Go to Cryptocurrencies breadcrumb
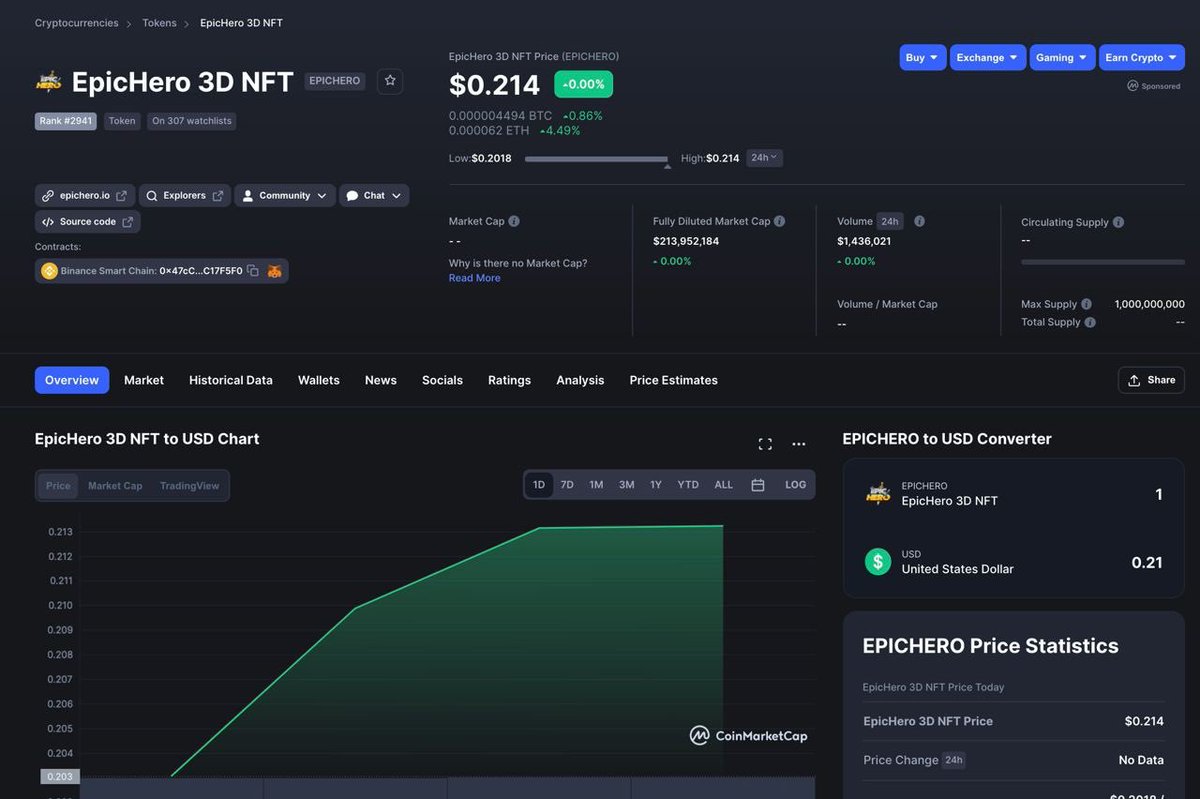Screen dimensions: 1200x799 coord(76,23)
